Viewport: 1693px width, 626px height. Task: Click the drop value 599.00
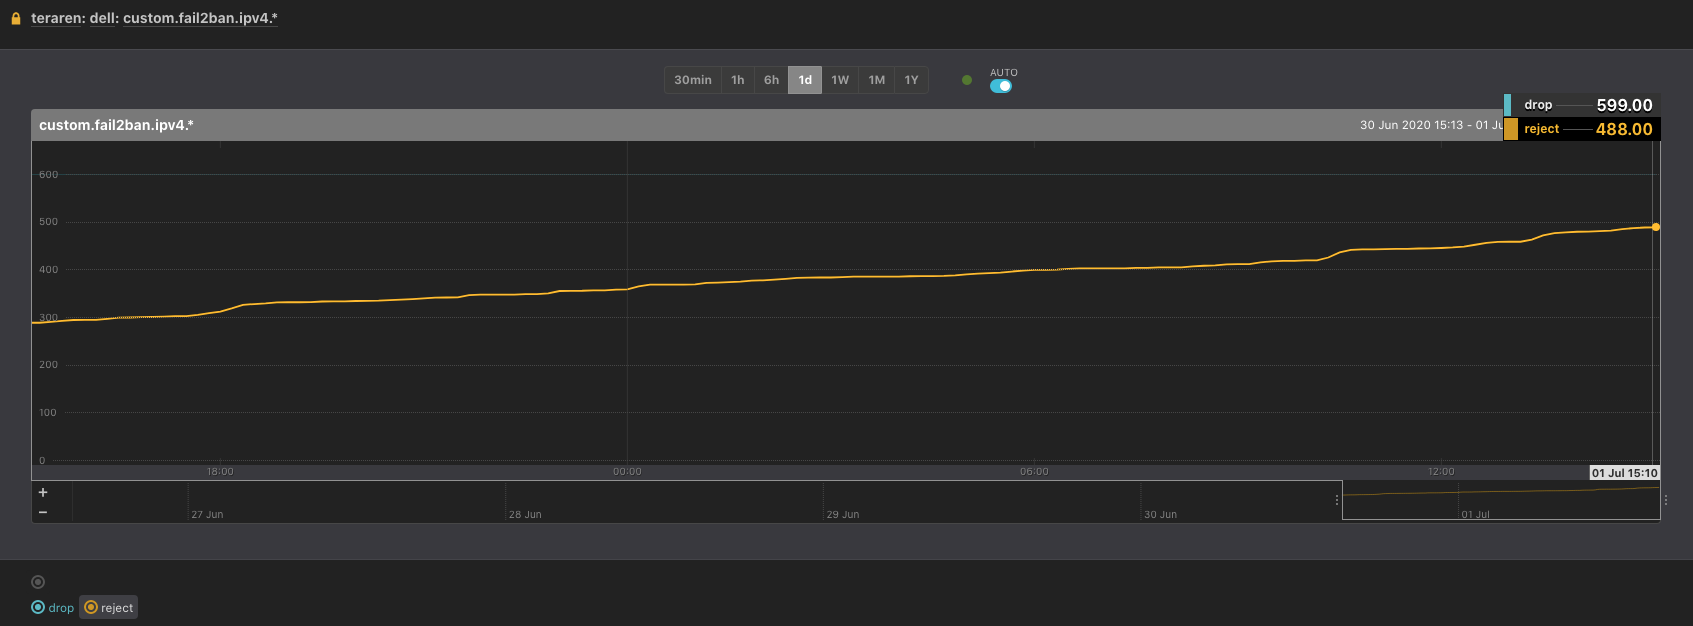1624,105
